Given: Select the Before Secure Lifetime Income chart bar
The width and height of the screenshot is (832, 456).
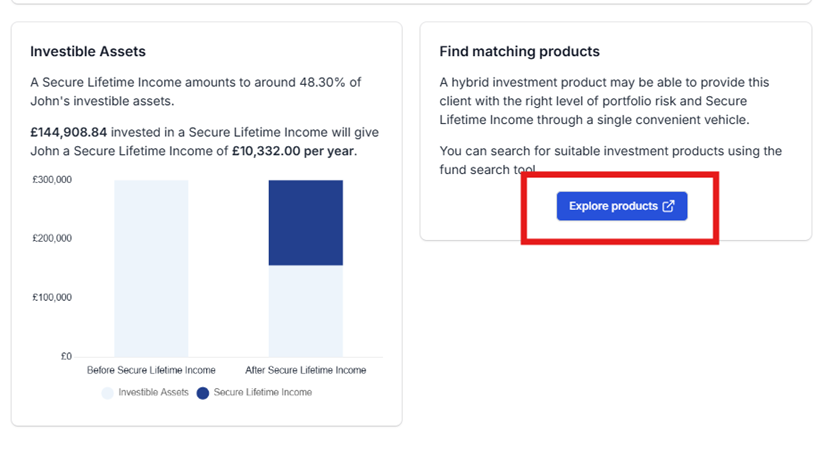Looking at the screenshot, I should click(151, 268).
